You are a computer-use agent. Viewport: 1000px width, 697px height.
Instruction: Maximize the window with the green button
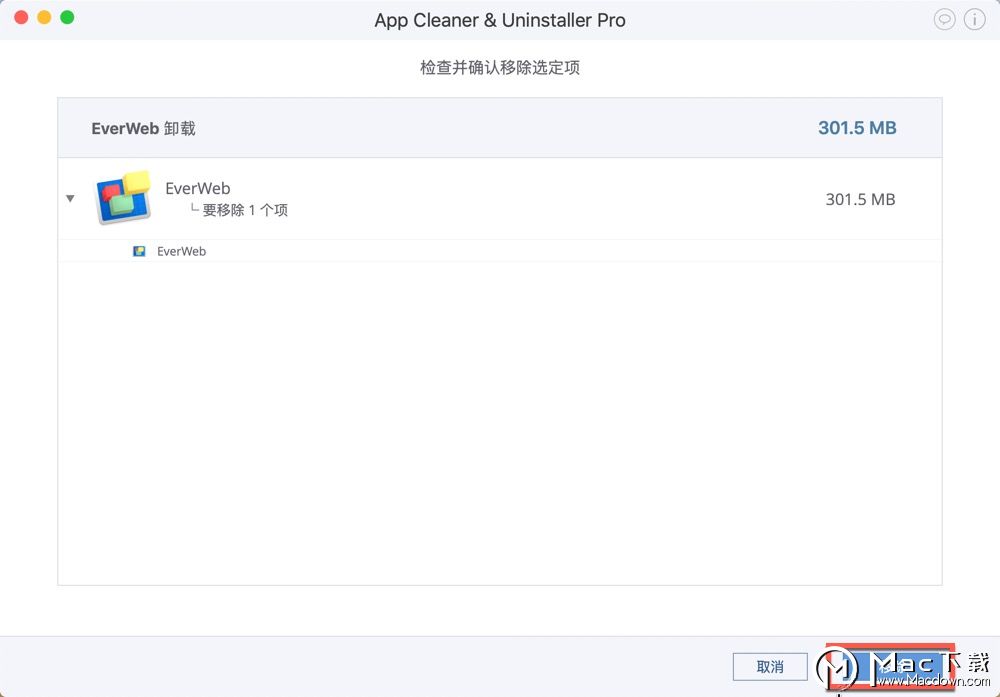point(67,17)
